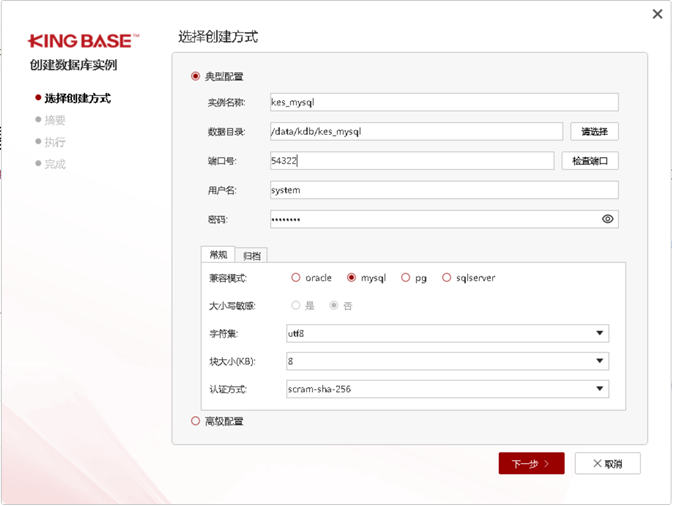Image resolution: width=673 pixels, height=506 pixels.
Task: Select the 典型配置 radio button
Action: [195, 76]
